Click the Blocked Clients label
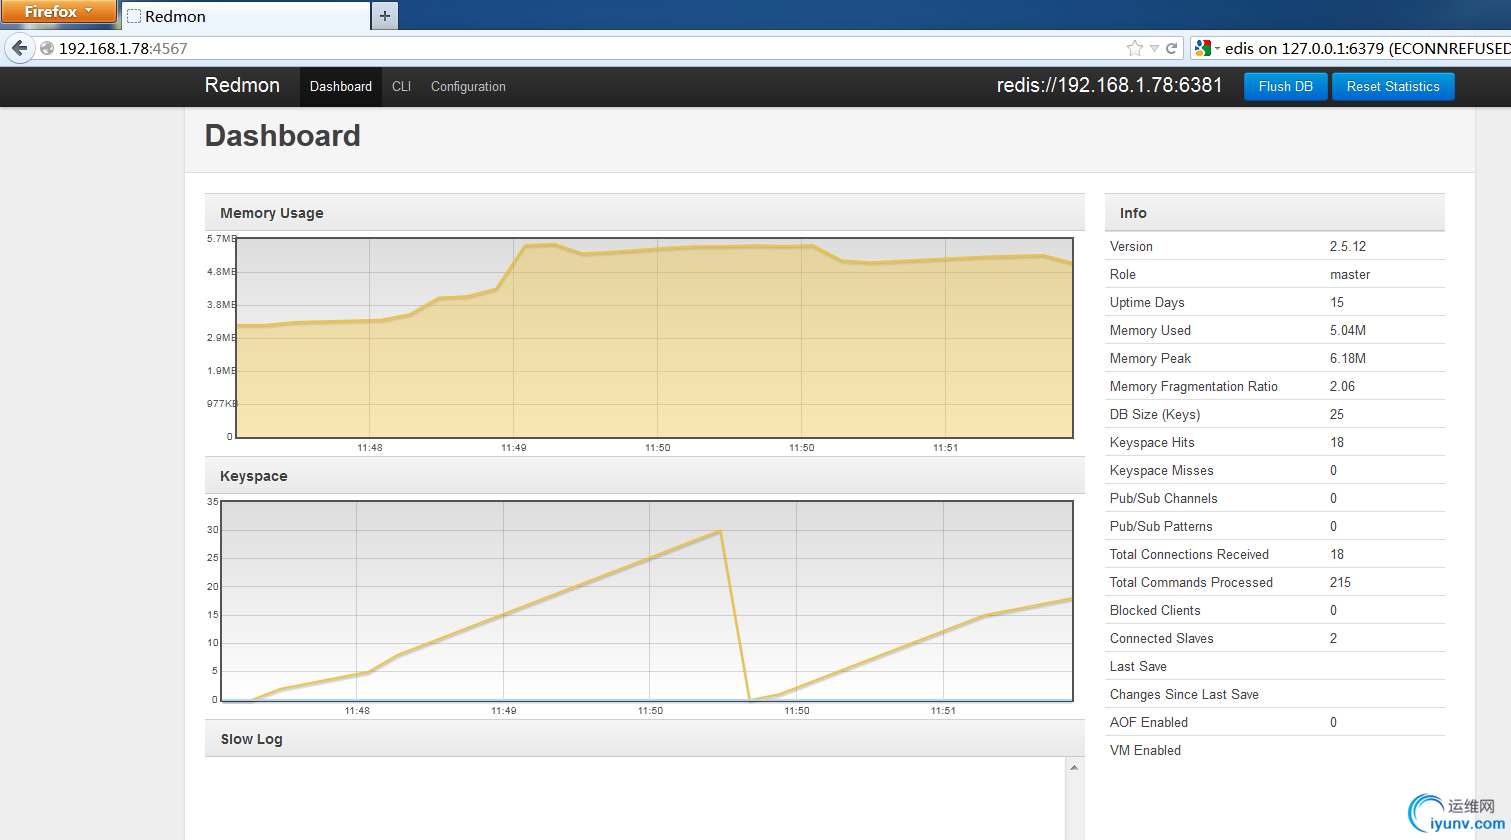Image resolution: width=1511 pixels, height=840 pixels. [1155, 611]
